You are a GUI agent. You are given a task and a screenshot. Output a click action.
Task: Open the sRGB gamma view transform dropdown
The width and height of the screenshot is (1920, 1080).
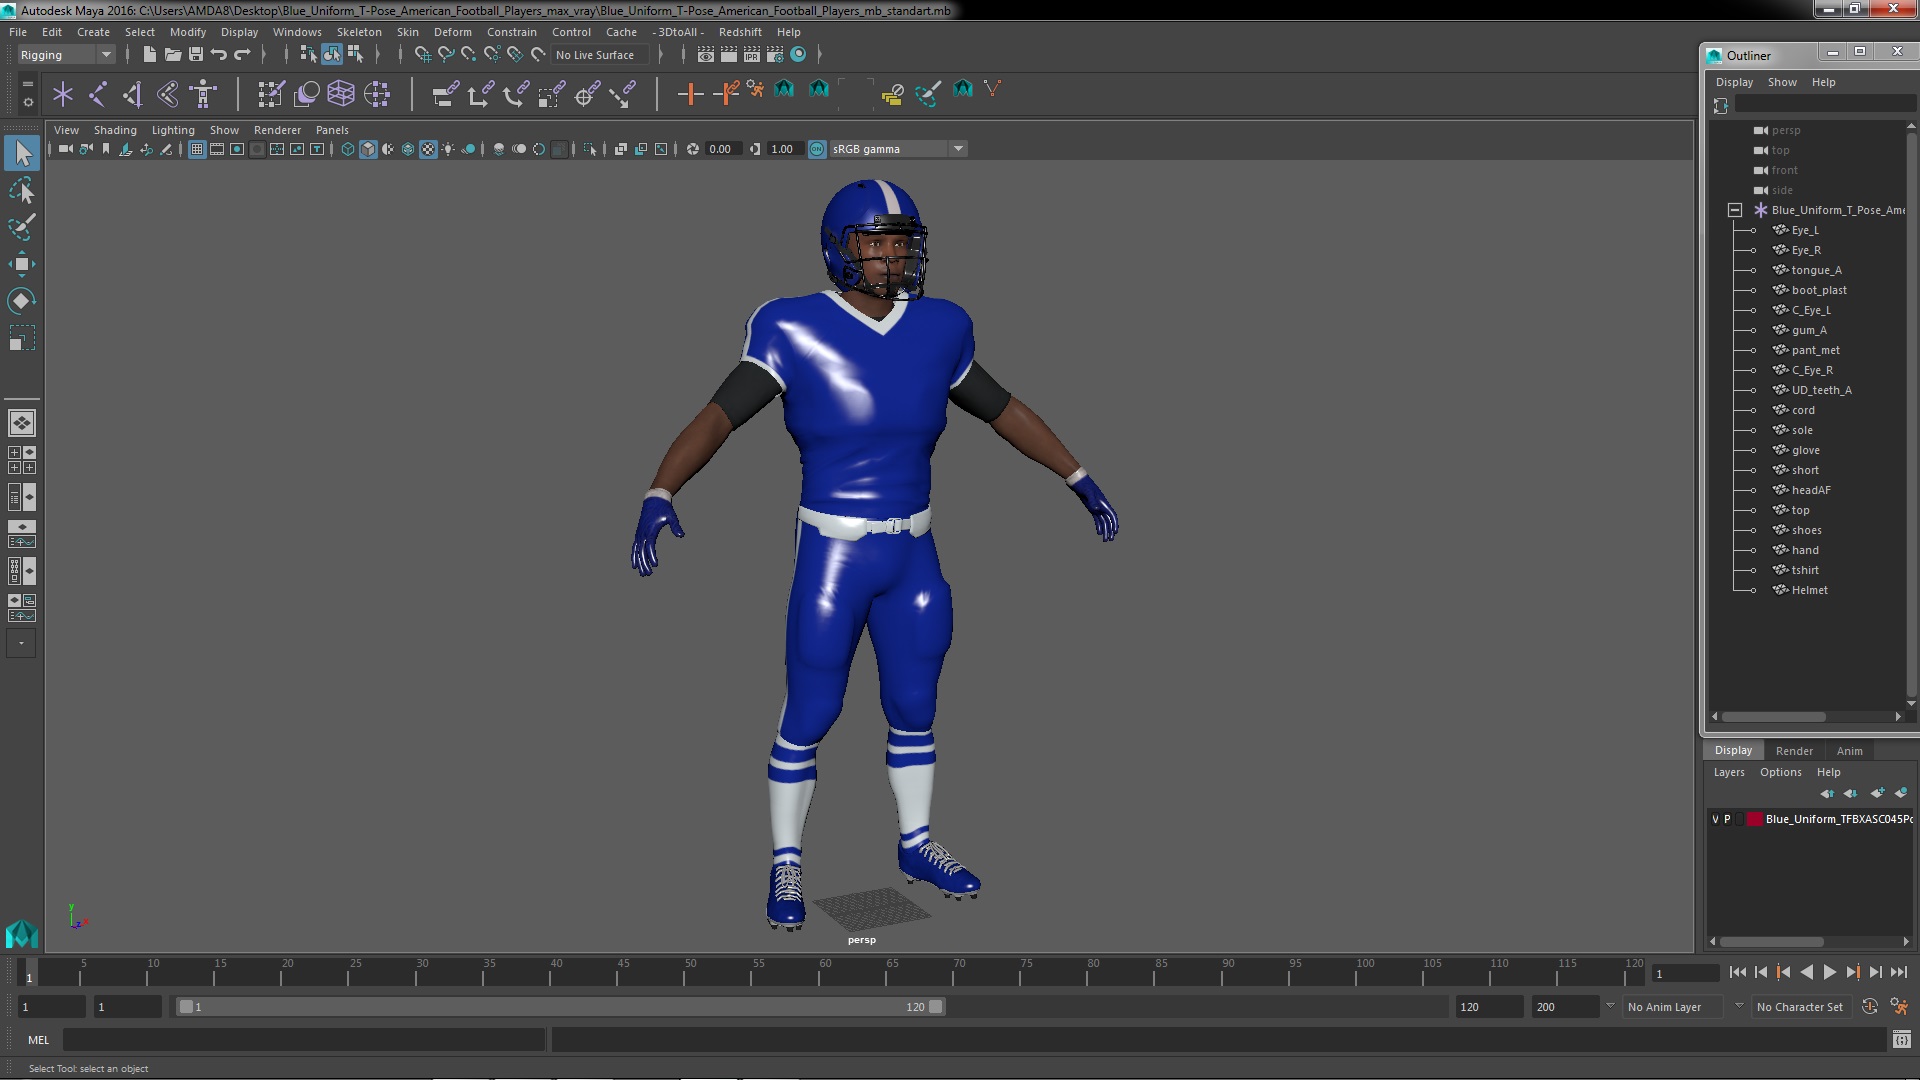898,149
